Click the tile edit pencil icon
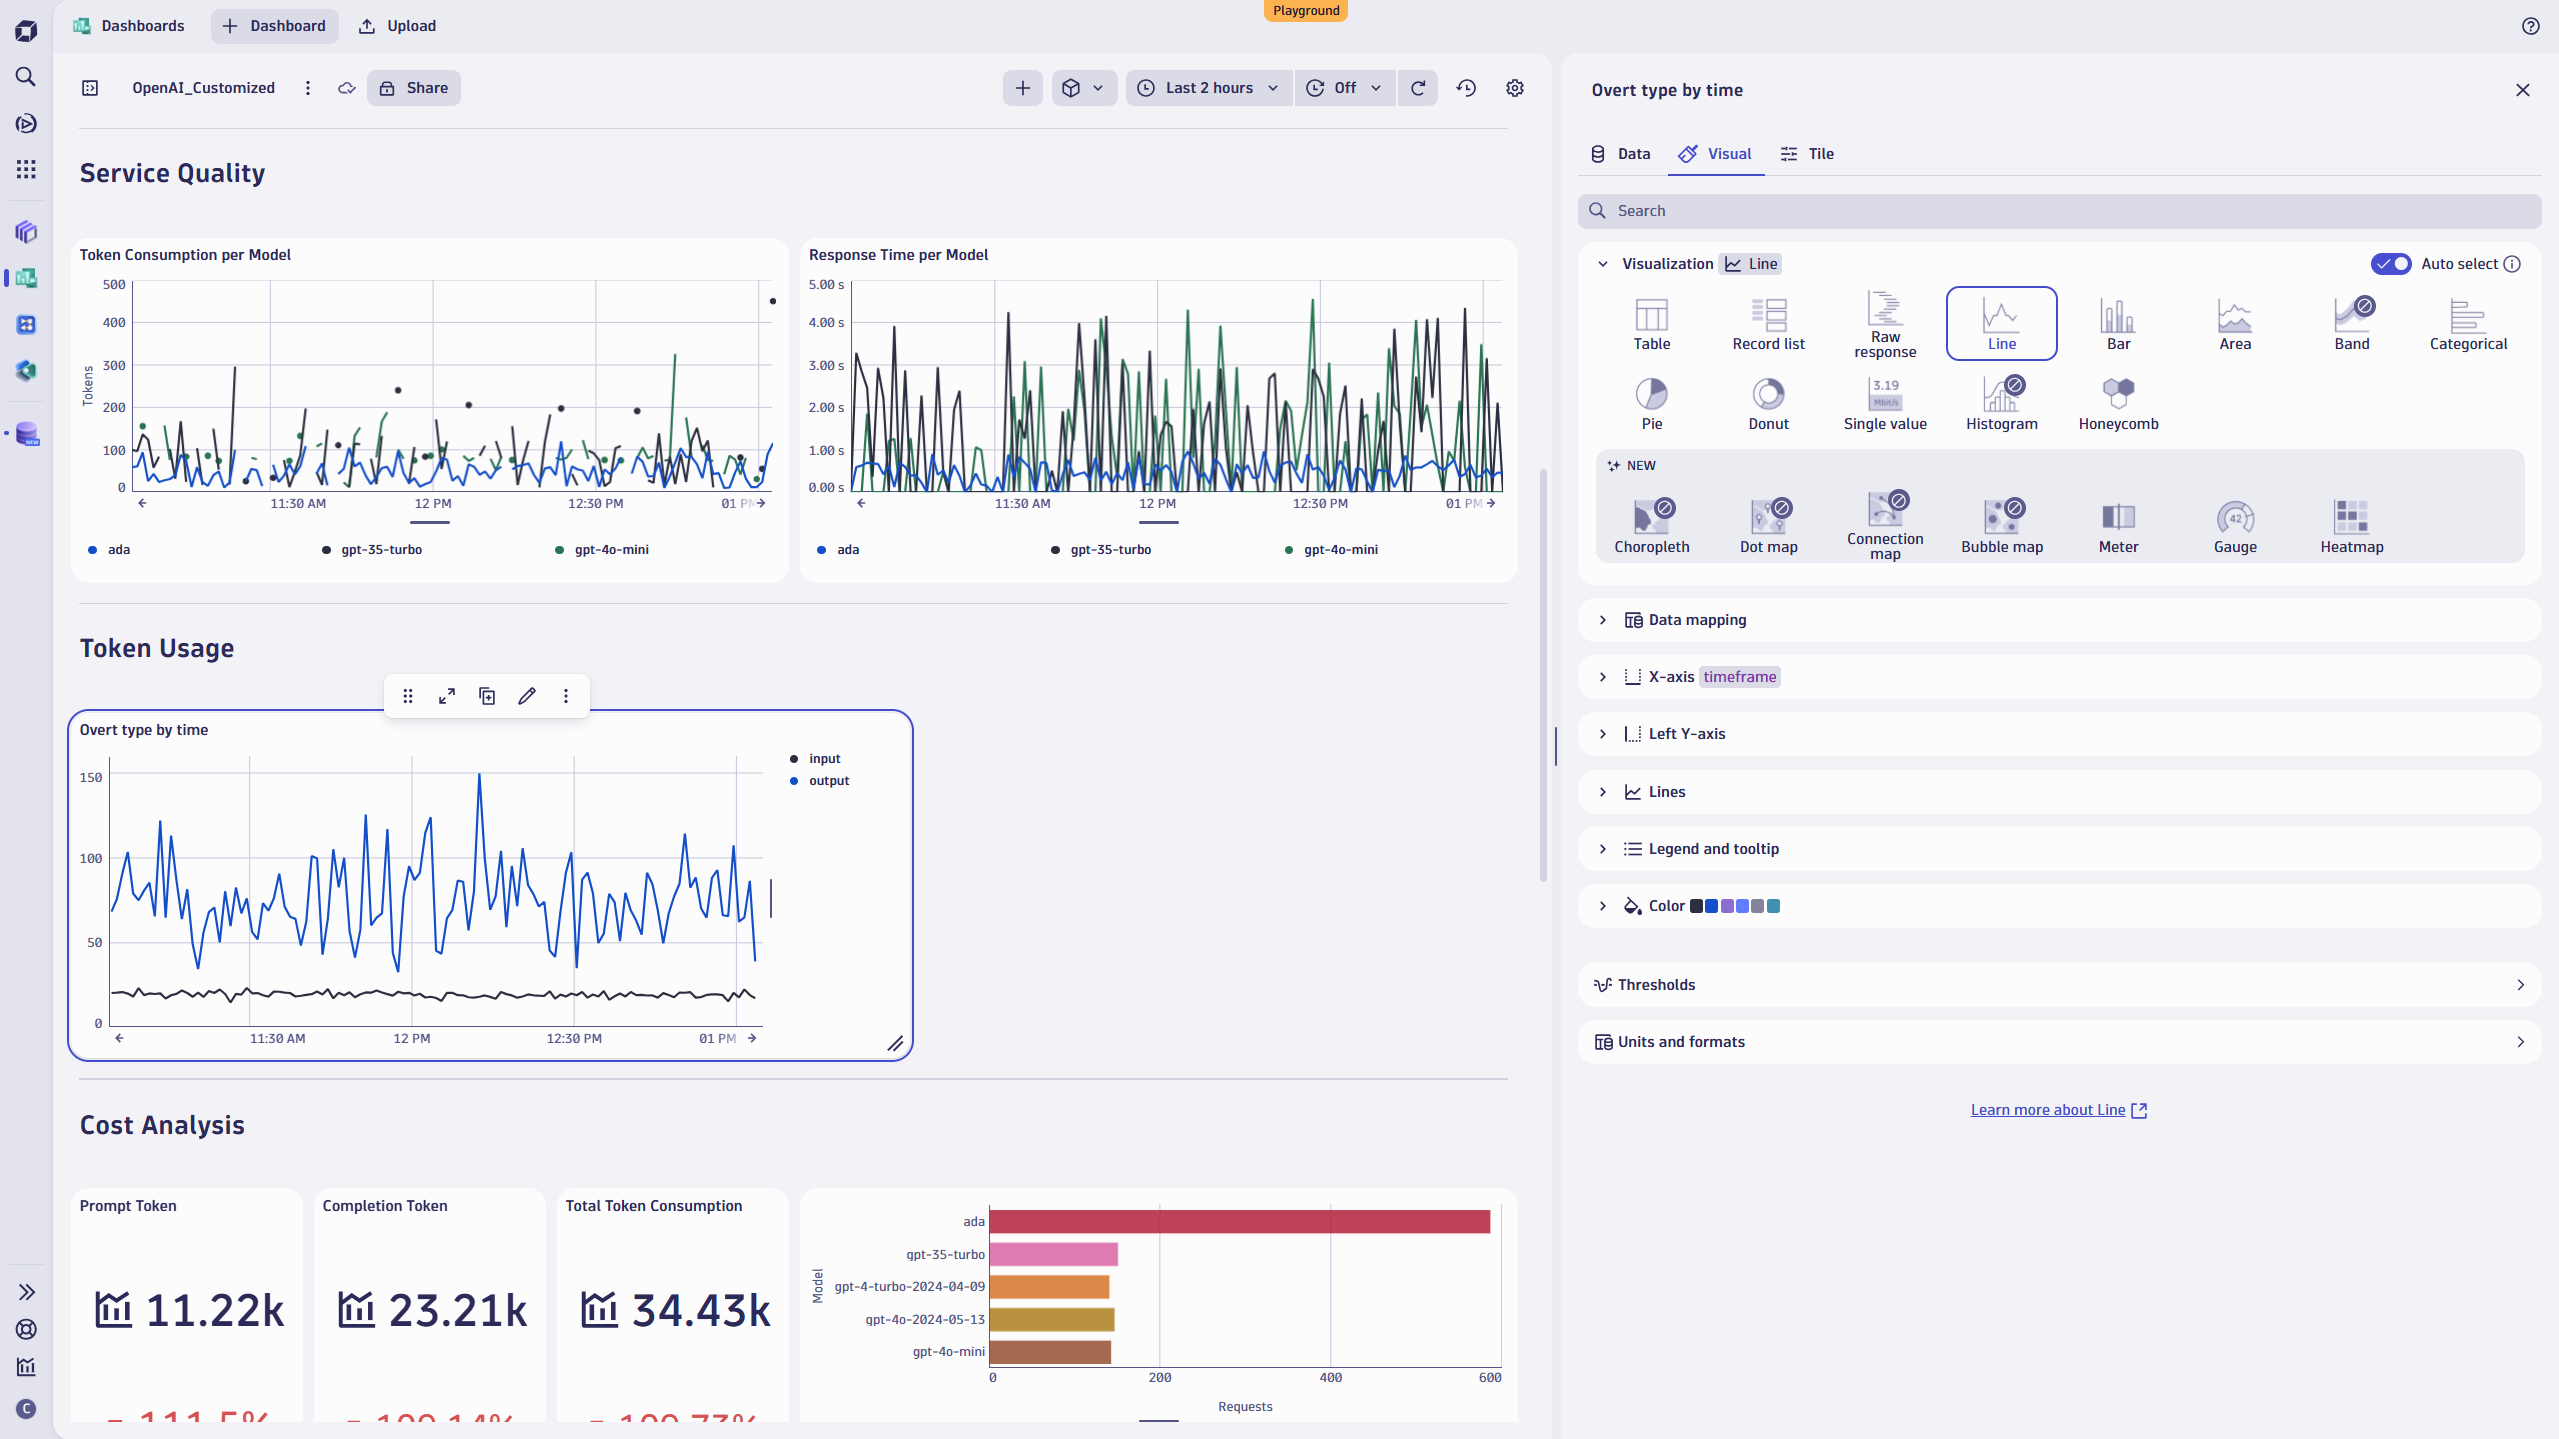Image resolution: width=2559 pixels, height=1439 pixels. (527, 696)
